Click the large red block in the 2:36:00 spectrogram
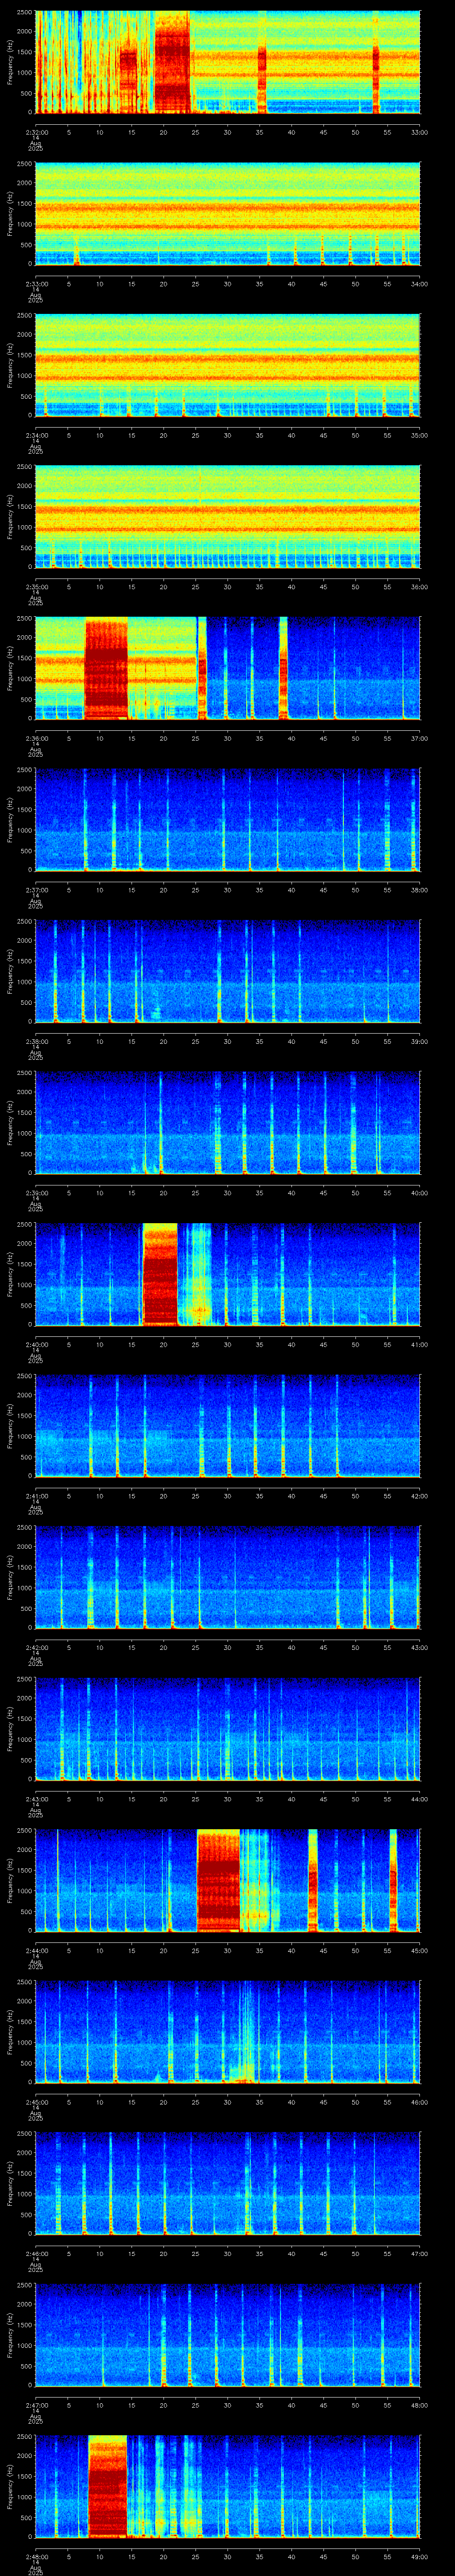 click(106, 669)
